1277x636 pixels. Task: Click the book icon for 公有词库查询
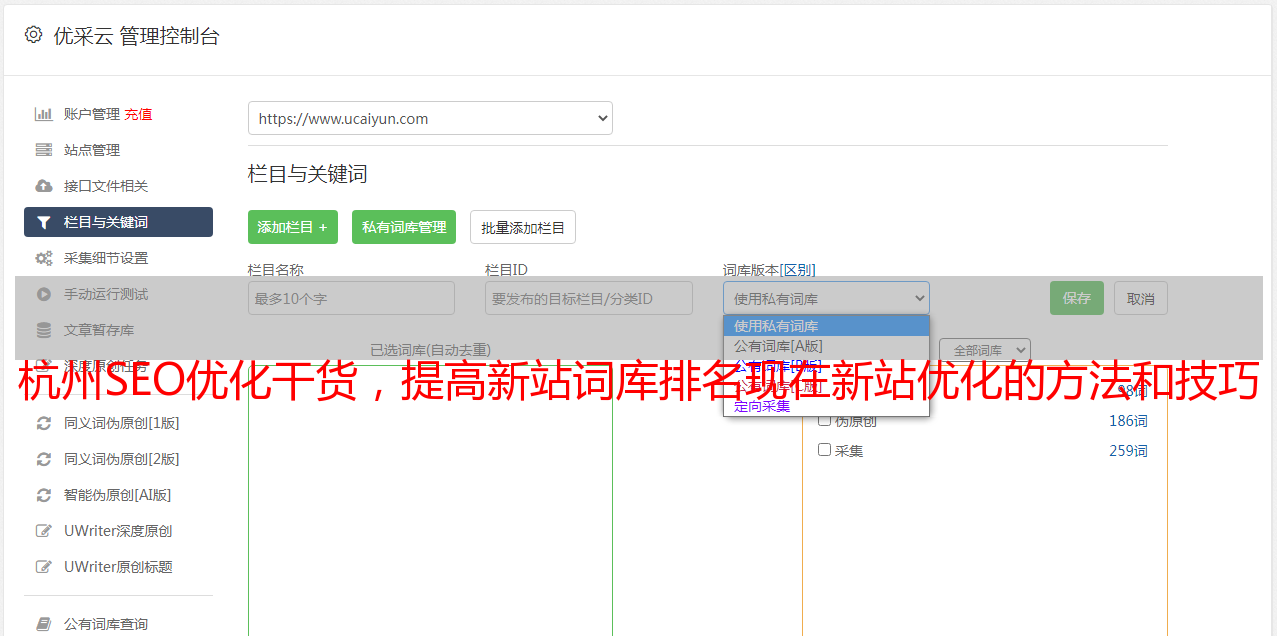click(x=44, y=624)
